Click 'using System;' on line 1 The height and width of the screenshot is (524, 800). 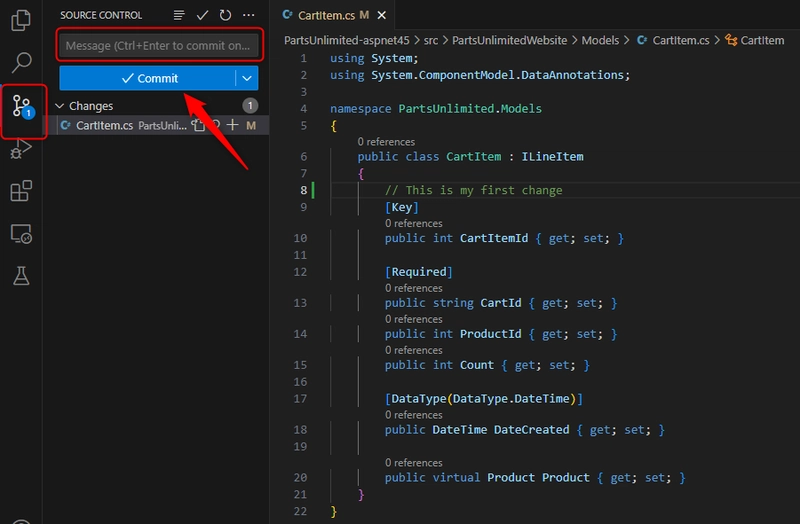pyautogui.click(x=374, y=58)
